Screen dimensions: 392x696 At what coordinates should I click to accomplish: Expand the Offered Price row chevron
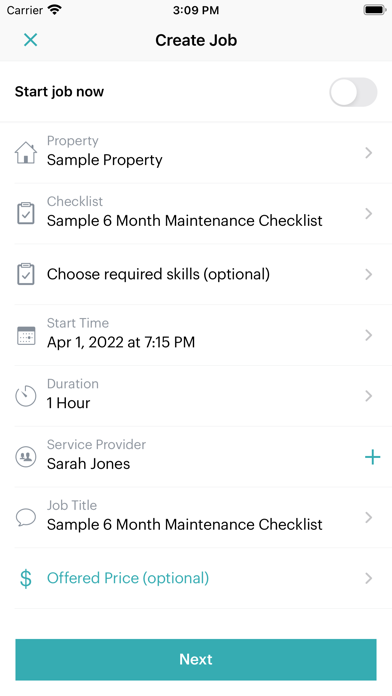click(368, 578)
